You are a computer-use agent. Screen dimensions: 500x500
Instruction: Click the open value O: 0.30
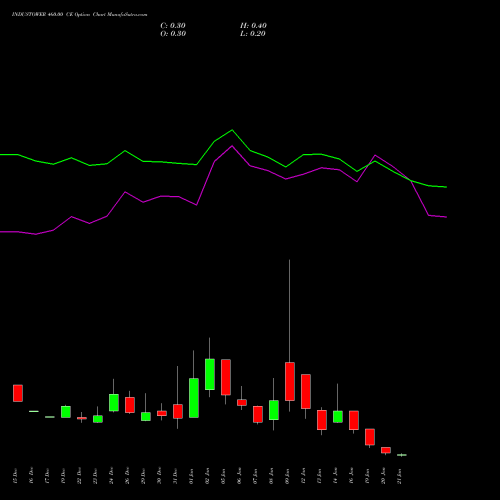(x=173, y=34)
